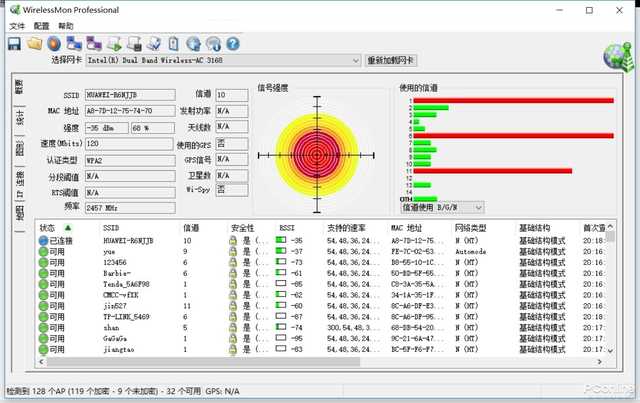Viewport: 640px width, 403px height.
Task: Click the 状态 column sort arrow
Action: (x=68, y=228)
